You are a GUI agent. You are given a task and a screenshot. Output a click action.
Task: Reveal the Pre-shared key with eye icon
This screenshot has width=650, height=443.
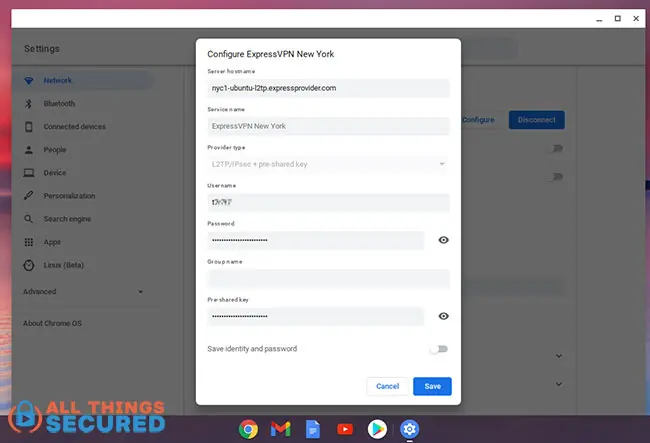(443, 316)
